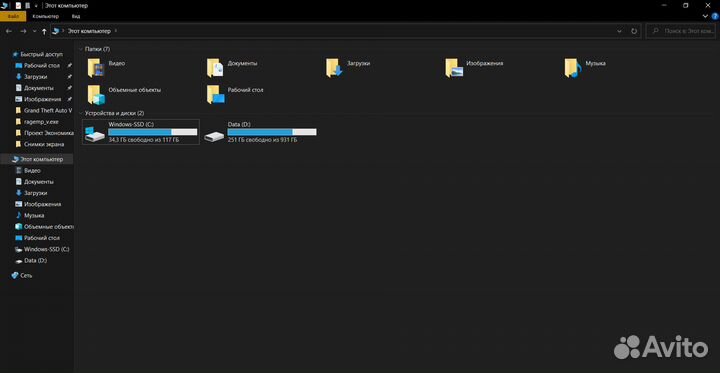
Task: Open Музыка in the sidebar
Action: point(30,215)
